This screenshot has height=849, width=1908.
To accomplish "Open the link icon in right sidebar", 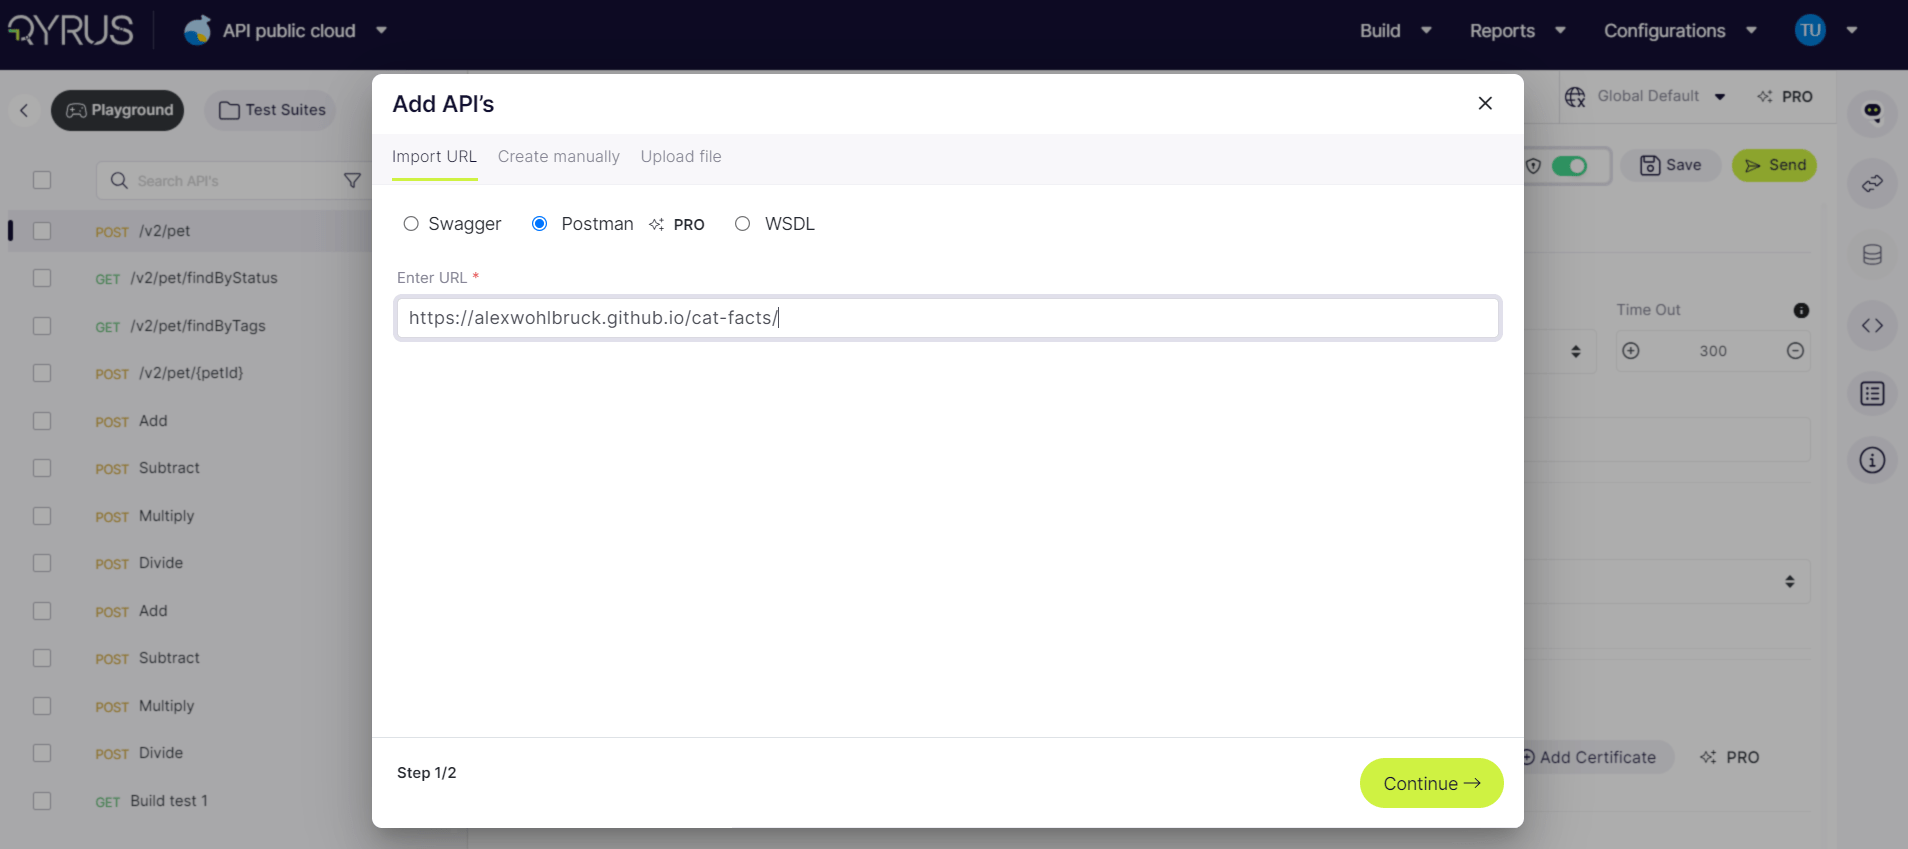I will 1872,184.
